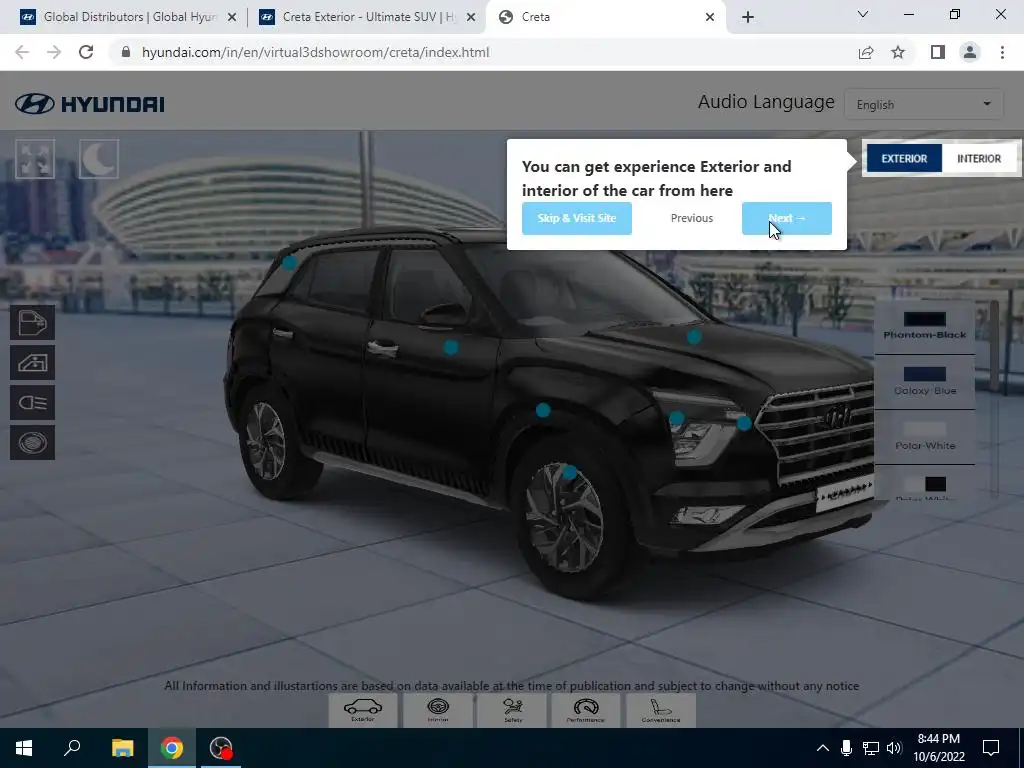Close the Global Distributors browser tab
Viewport: 1024px width, 768px height.
coord(232,17)
